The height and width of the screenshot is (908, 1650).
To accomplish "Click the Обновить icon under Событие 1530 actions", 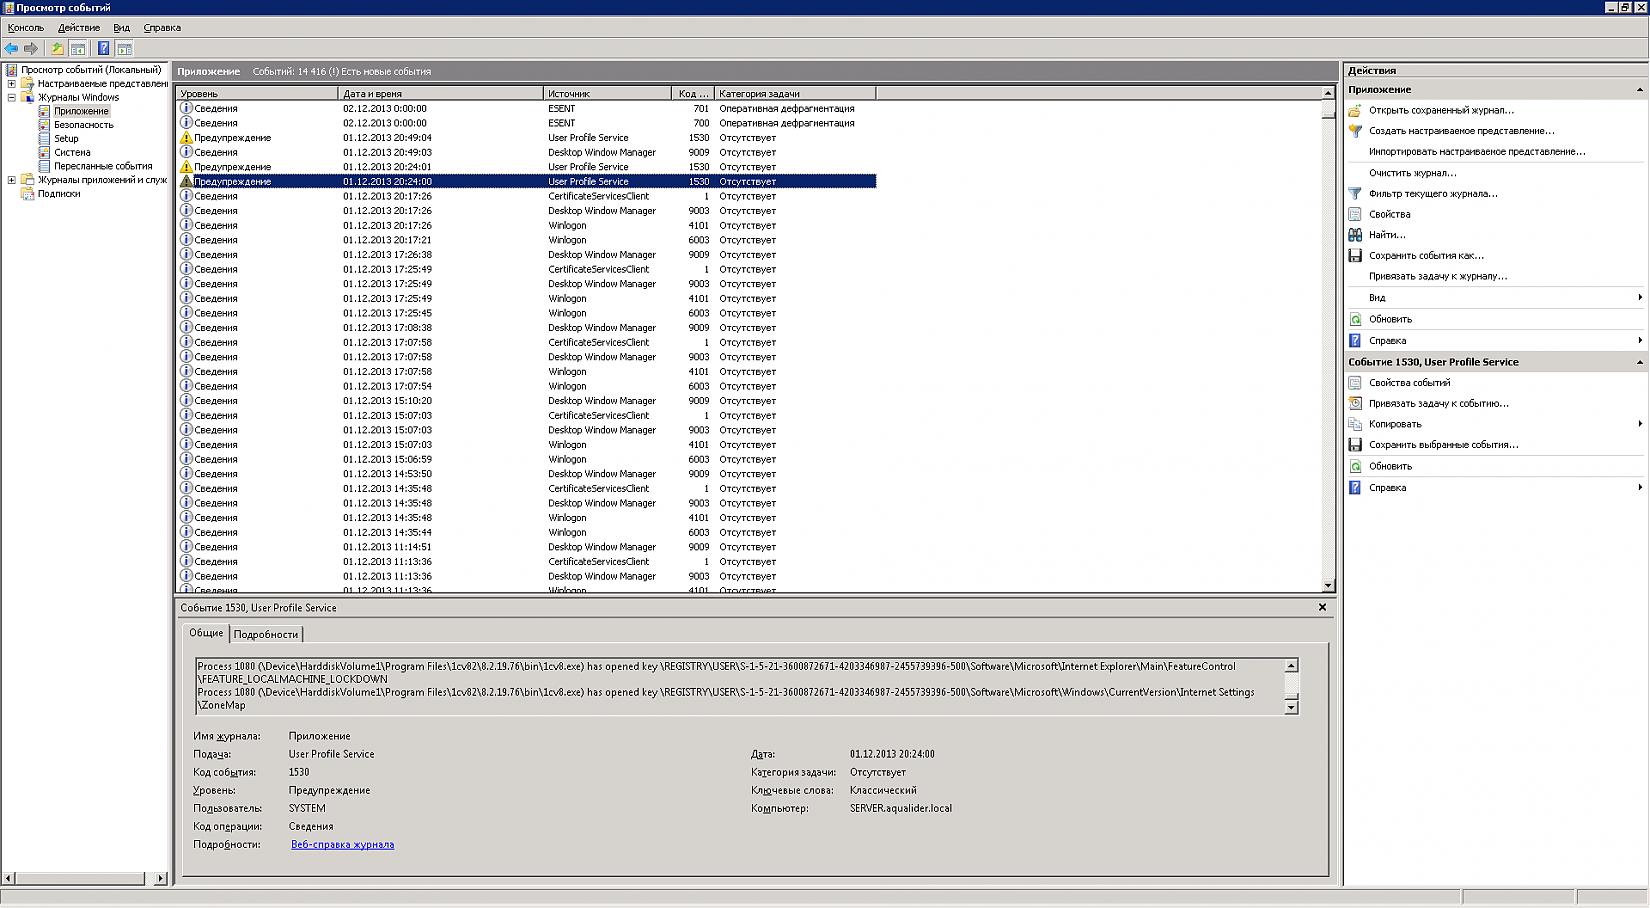I will click(x=1355, y=466).
